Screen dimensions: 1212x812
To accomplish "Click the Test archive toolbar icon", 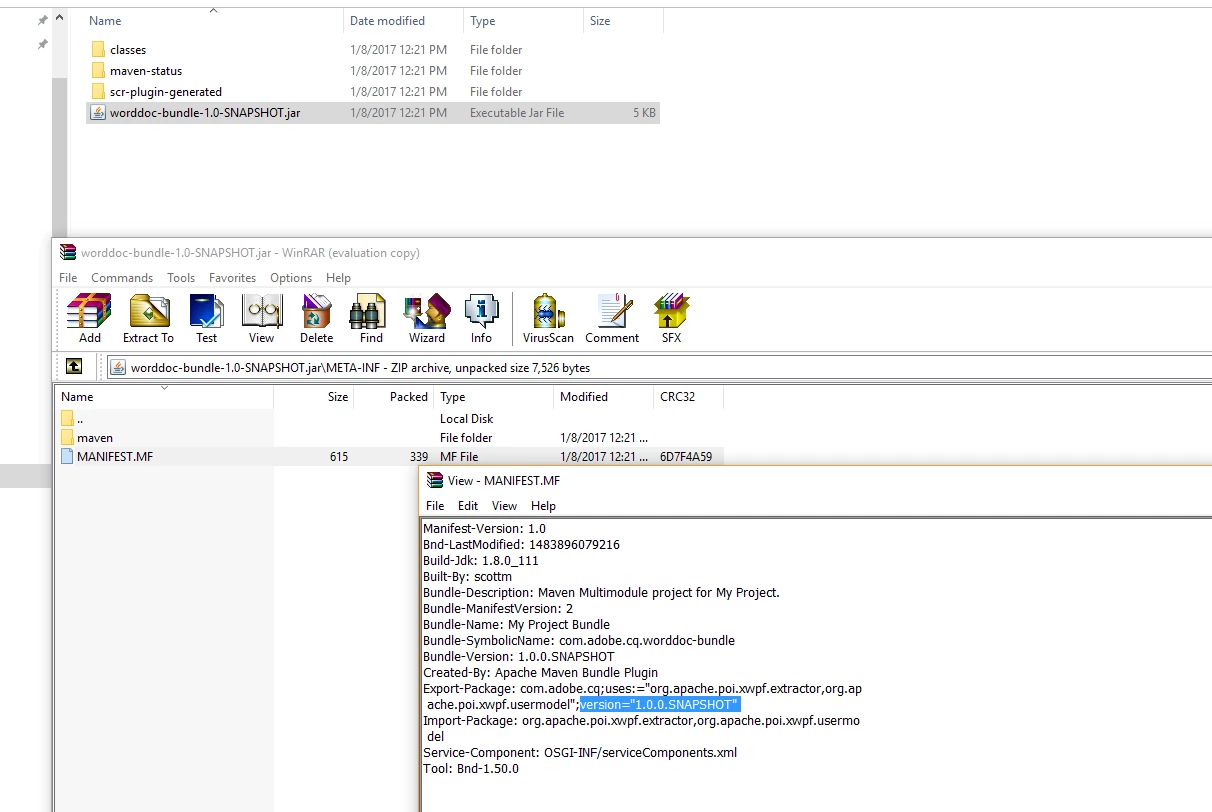I will point(206,312).
